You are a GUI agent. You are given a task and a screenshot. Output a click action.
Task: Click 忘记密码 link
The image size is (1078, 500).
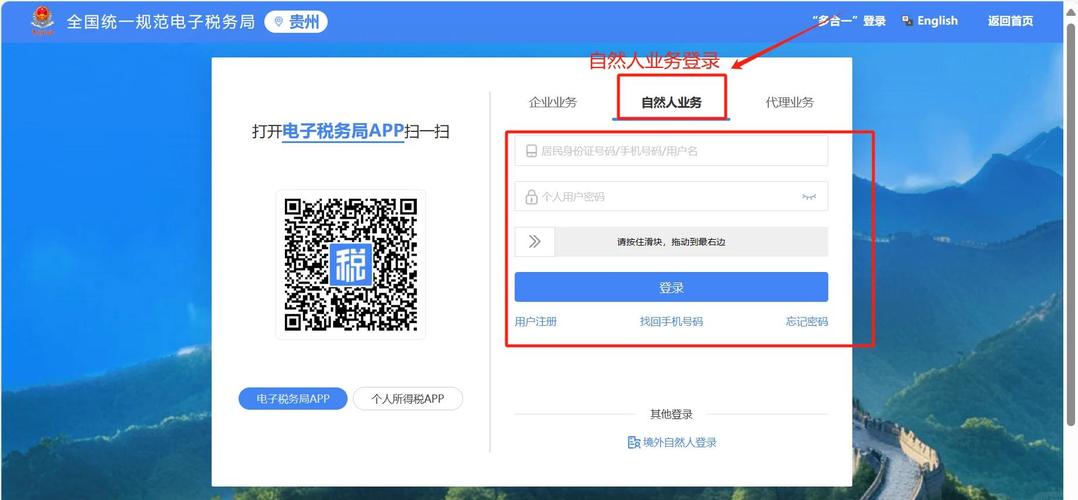(x=807, y=321)
